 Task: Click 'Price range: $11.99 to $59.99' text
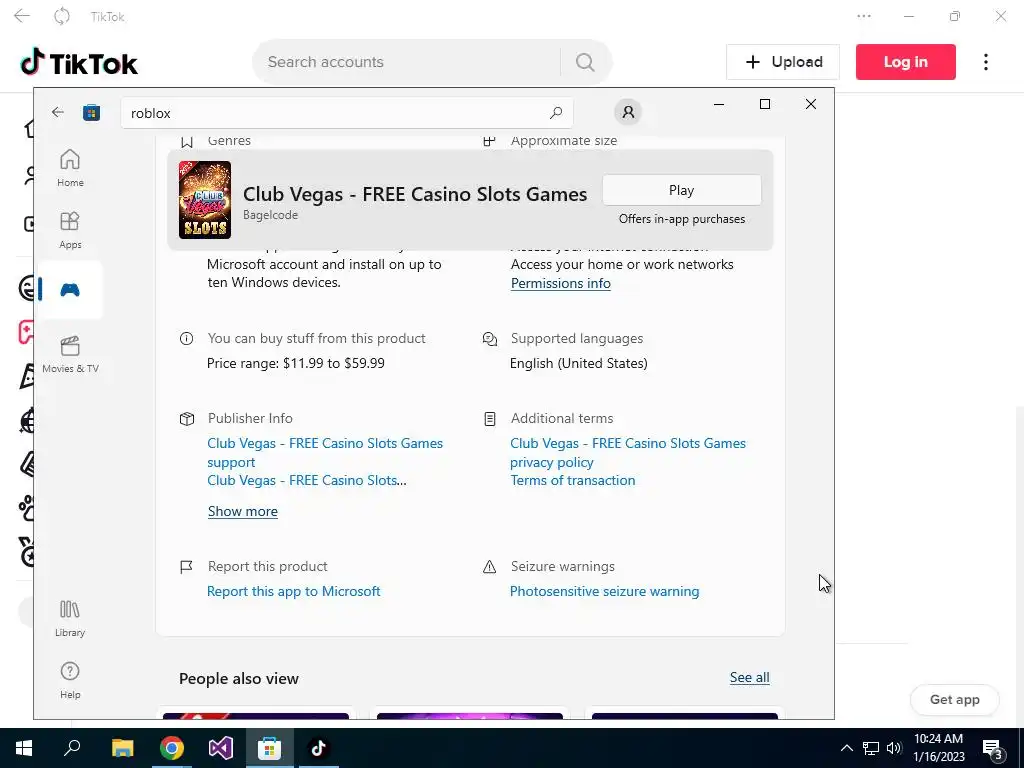point(296,363)
